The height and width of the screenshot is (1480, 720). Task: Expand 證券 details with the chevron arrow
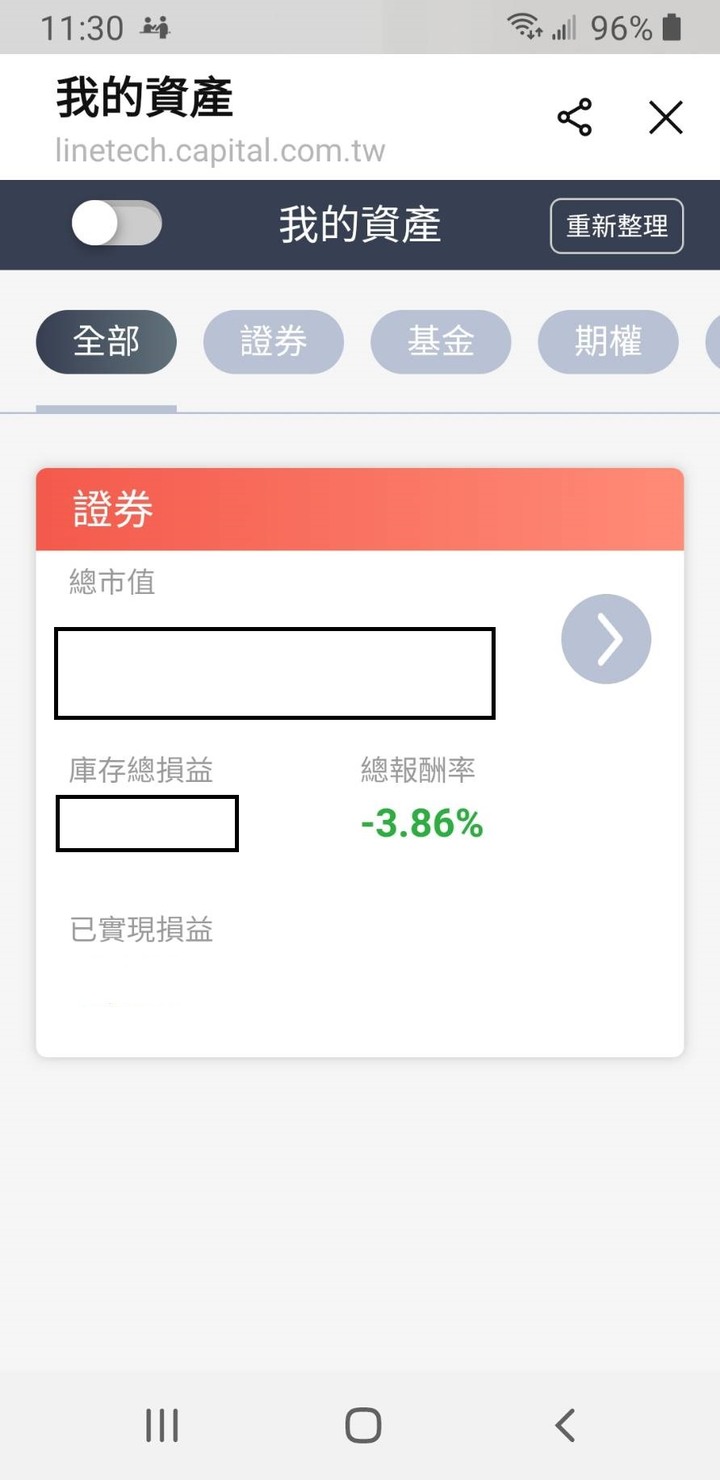point(606,639)
